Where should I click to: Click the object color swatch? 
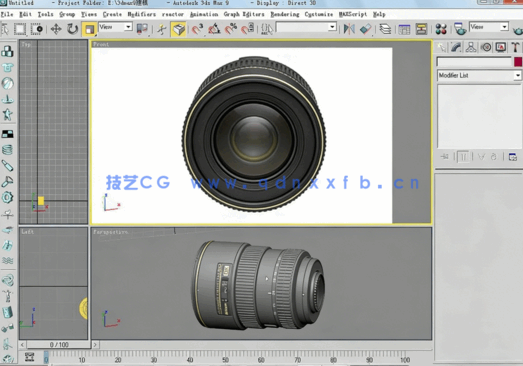tap(518, 62)
